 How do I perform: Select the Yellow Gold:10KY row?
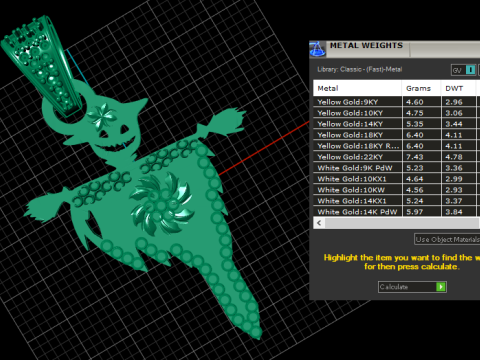point(397,113)
